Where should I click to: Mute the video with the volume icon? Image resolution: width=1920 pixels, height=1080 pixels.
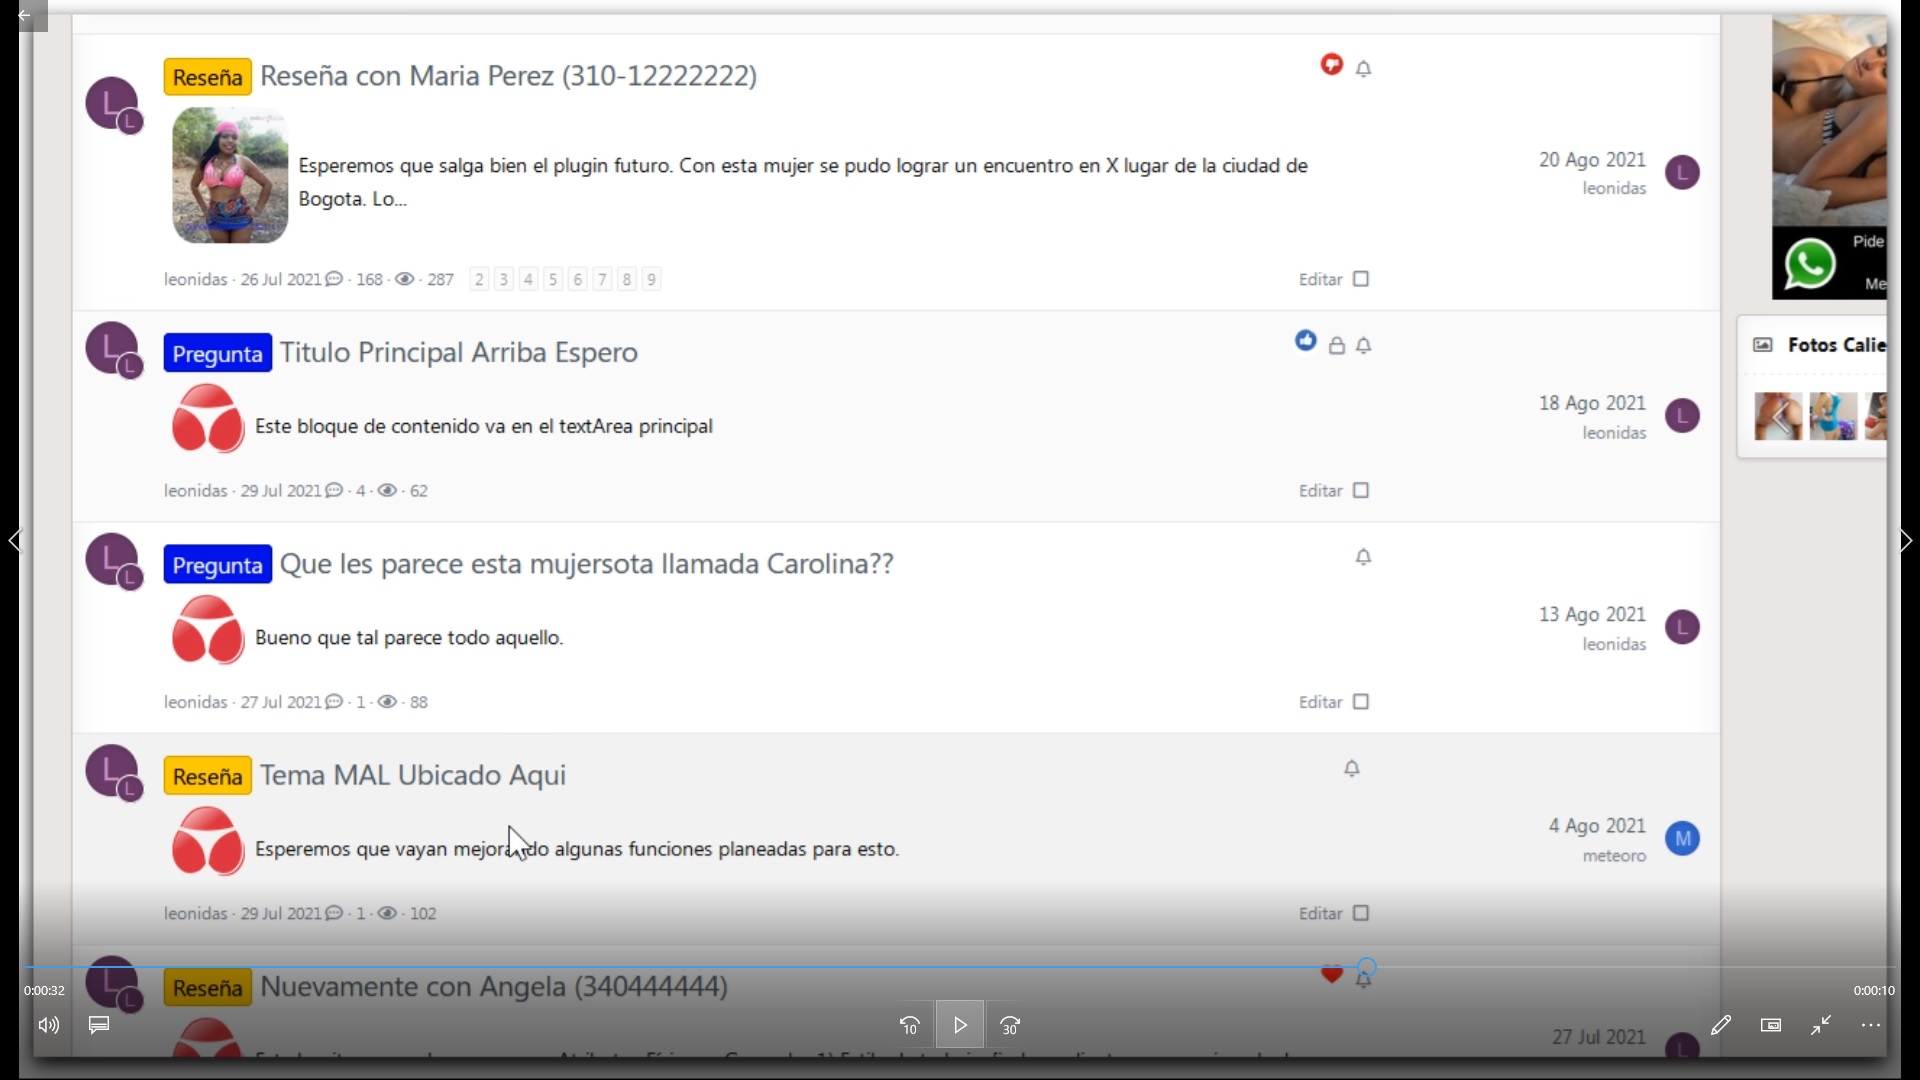[x=49, y=1025]
